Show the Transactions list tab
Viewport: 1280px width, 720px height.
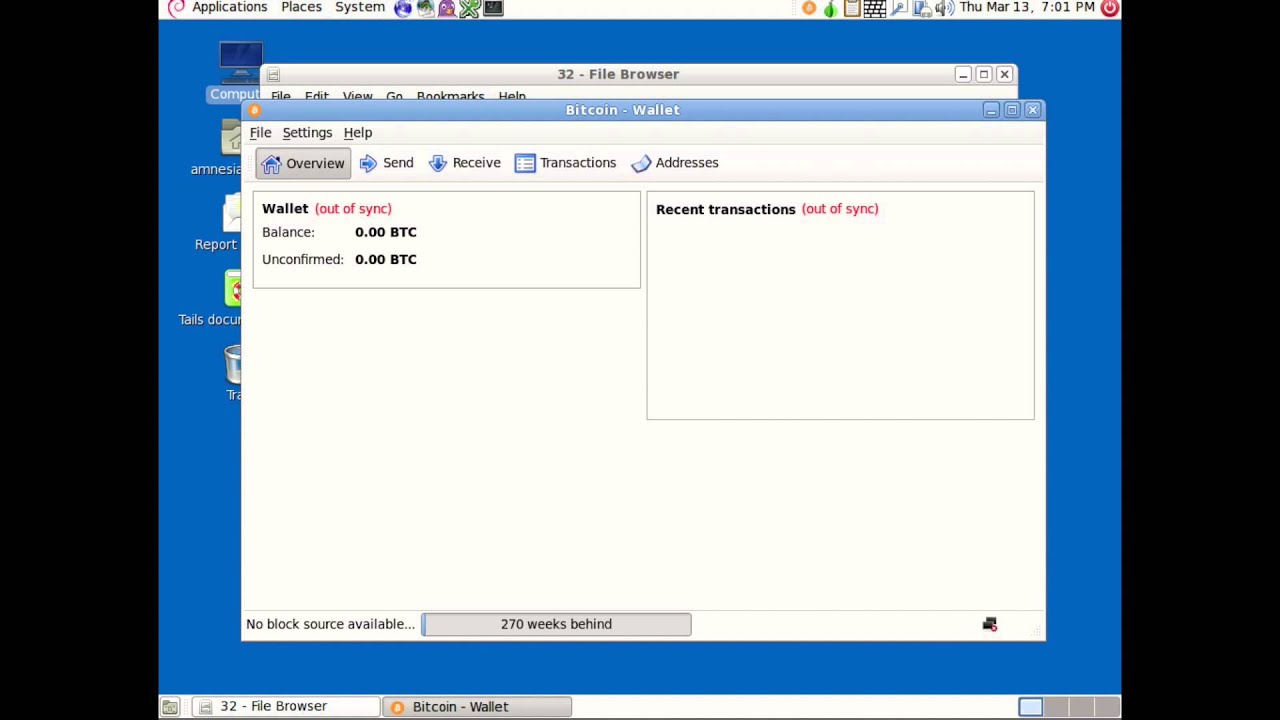(565, 163)
